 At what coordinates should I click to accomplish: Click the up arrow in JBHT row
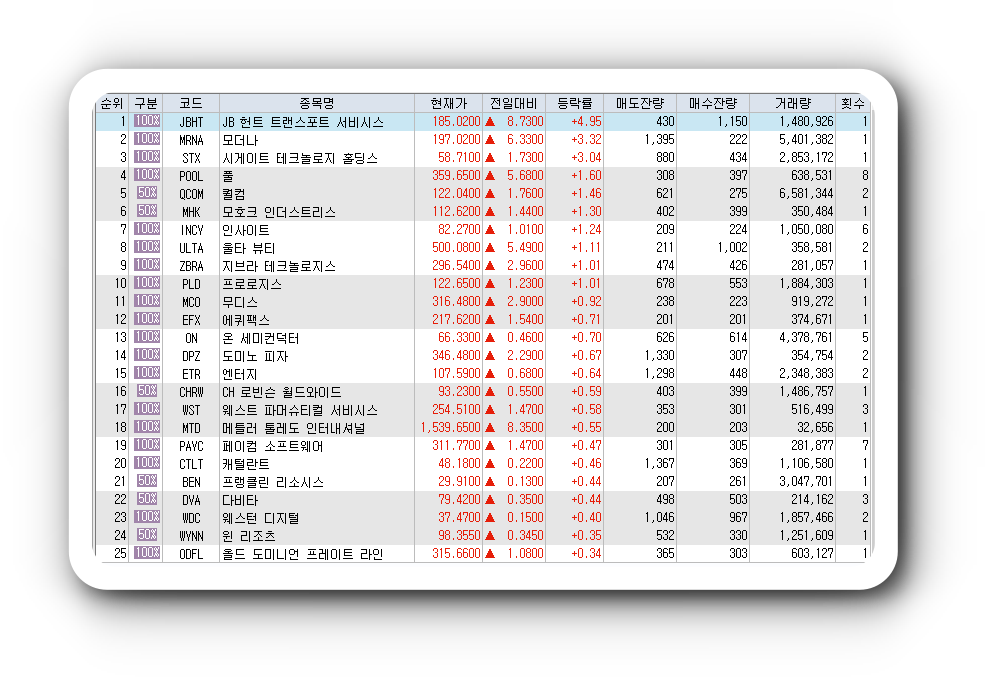490,121
